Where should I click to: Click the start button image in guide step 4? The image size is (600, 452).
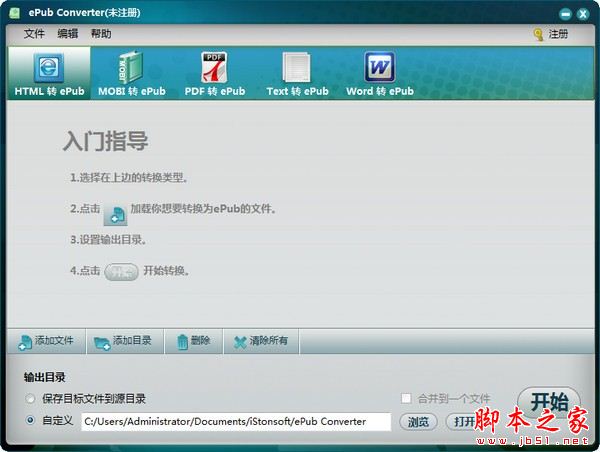click(x=121, y=272)
